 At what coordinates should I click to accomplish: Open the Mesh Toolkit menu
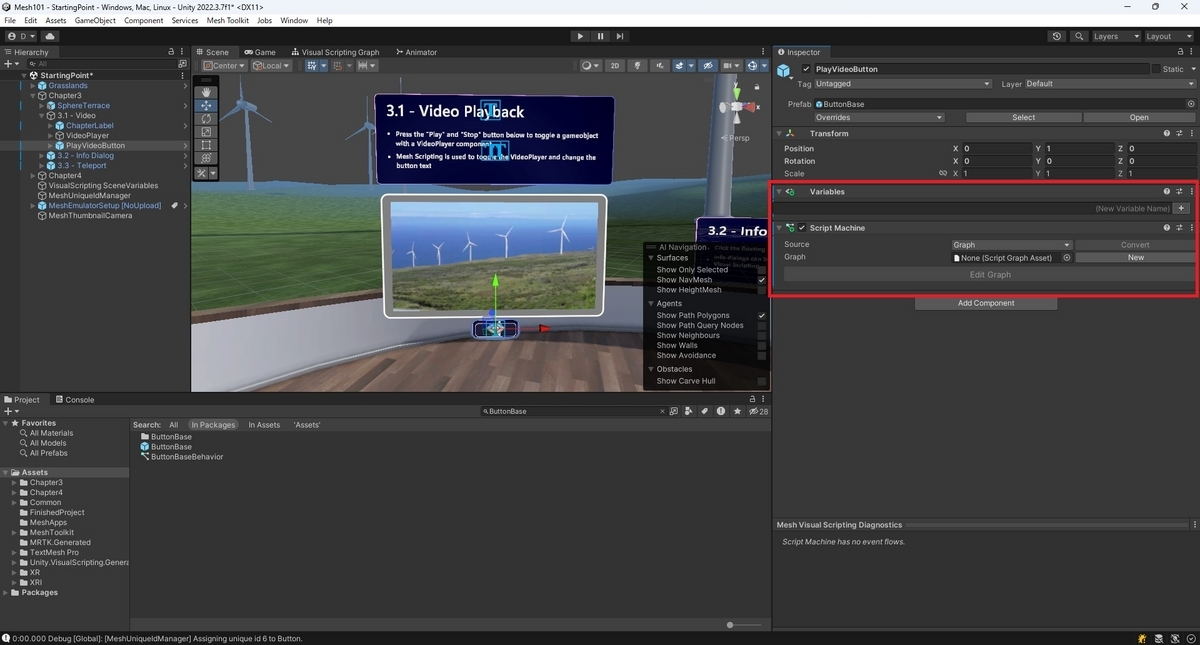point(227,20)
